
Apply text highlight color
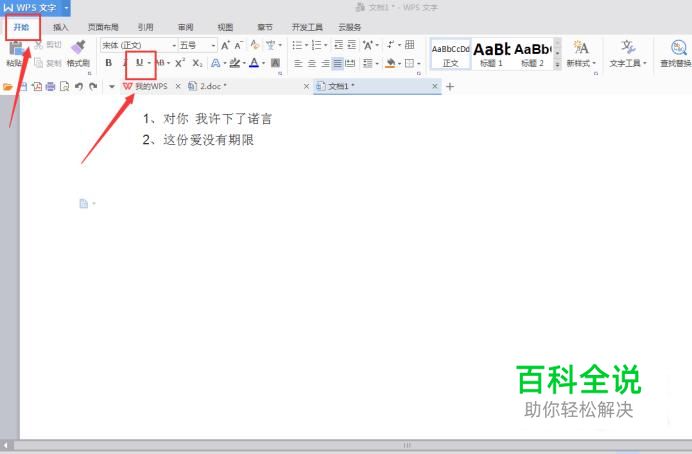tap(235, 63)
